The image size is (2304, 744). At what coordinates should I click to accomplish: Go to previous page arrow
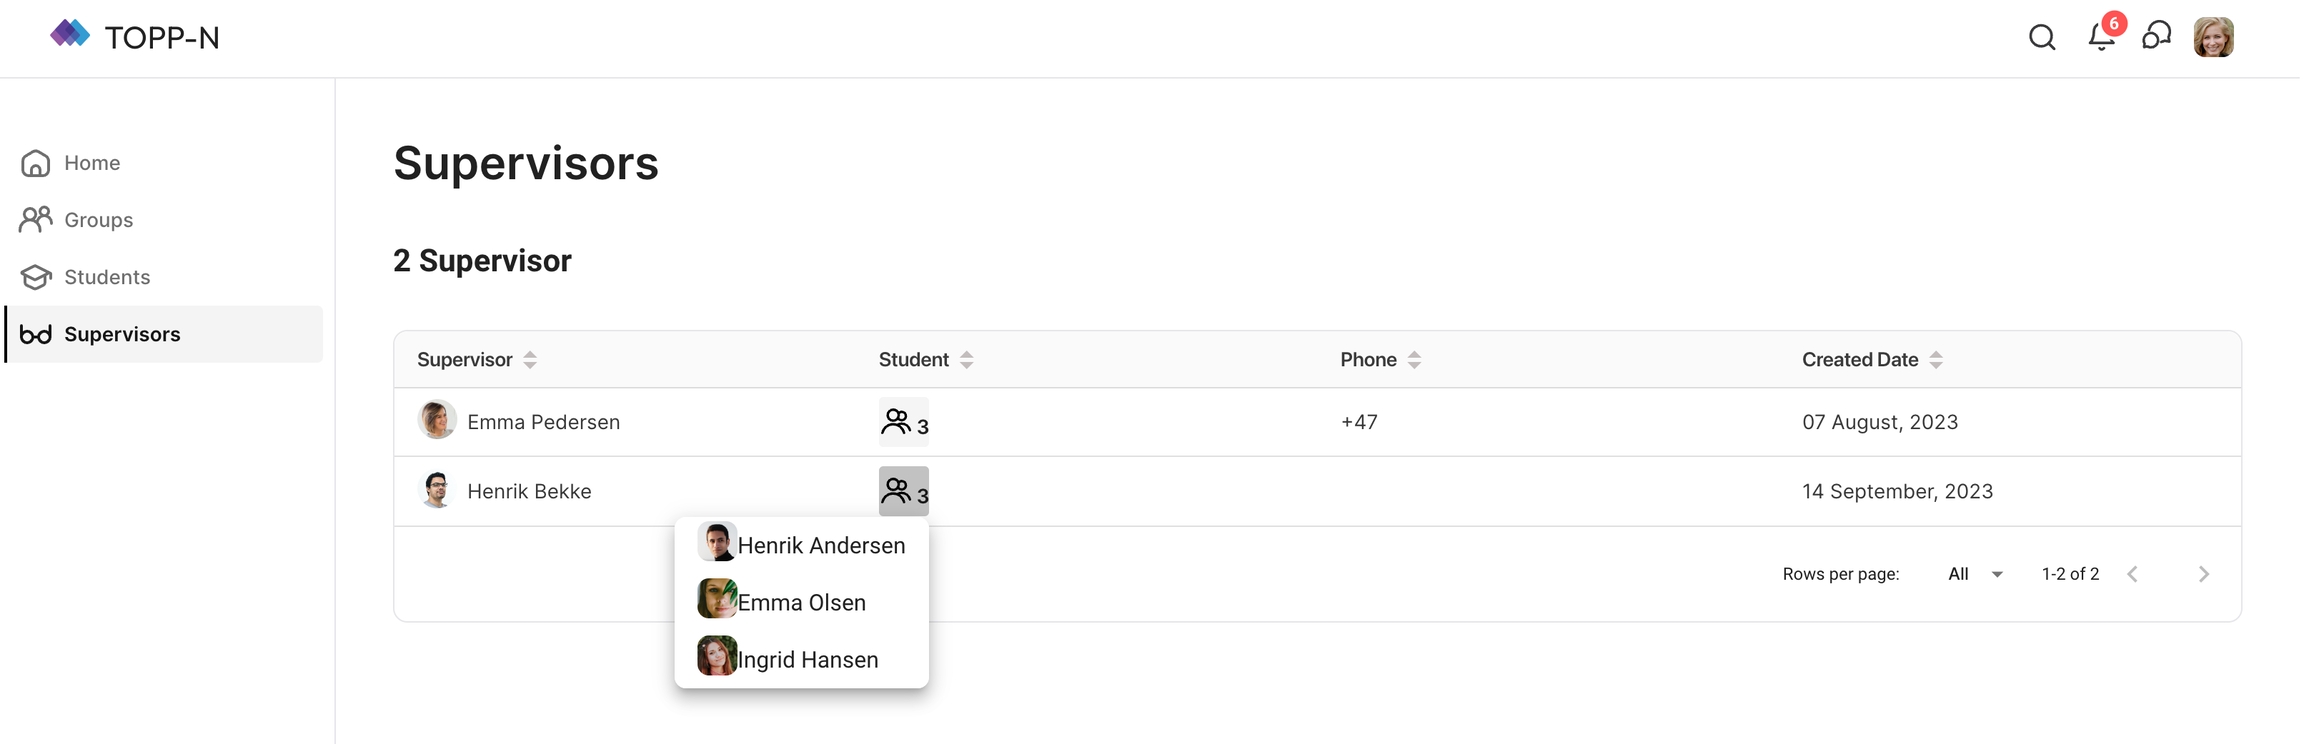click(x=2132, y=574)
